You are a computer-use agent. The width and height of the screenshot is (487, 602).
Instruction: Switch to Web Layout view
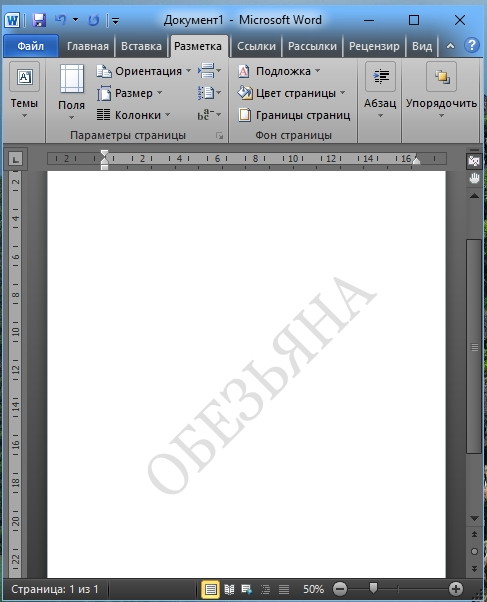[247, 589]
